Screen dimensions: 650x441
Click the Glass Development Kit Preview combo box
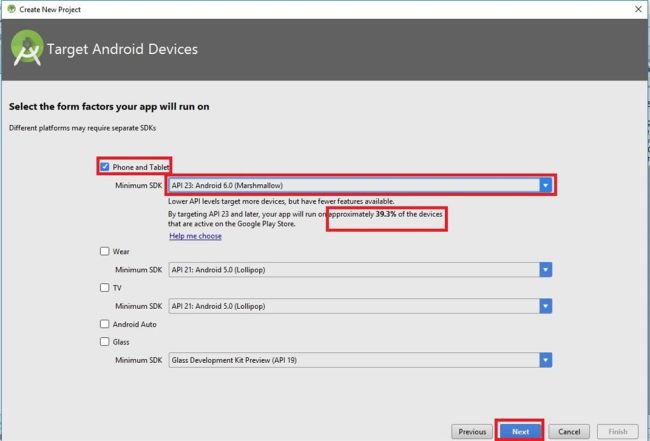360,360
